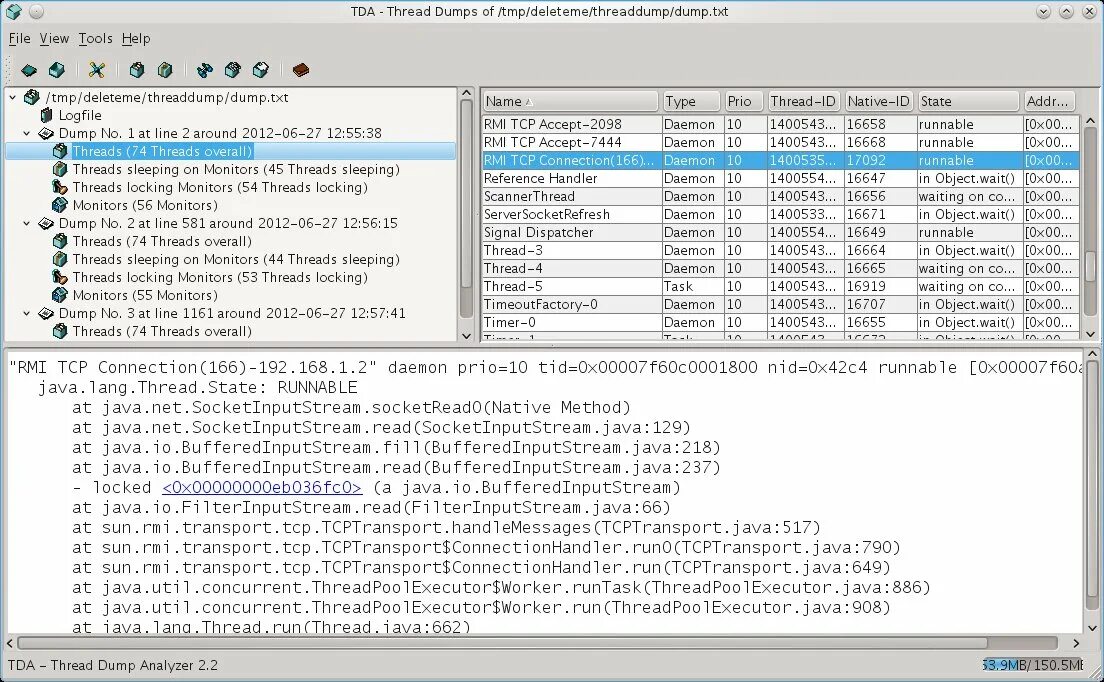Click Native-ID cell 17092
This screenshot has height=682, width=1104.
(879, 160)
